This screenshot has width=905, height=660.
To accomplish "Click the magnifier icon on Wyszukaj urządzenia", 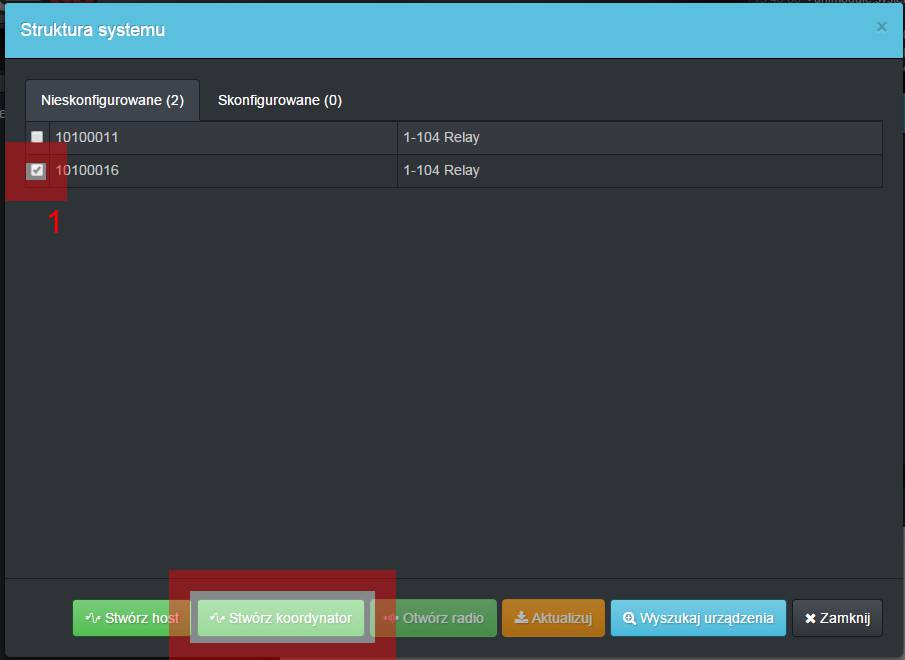I will [x=629, y=618].
